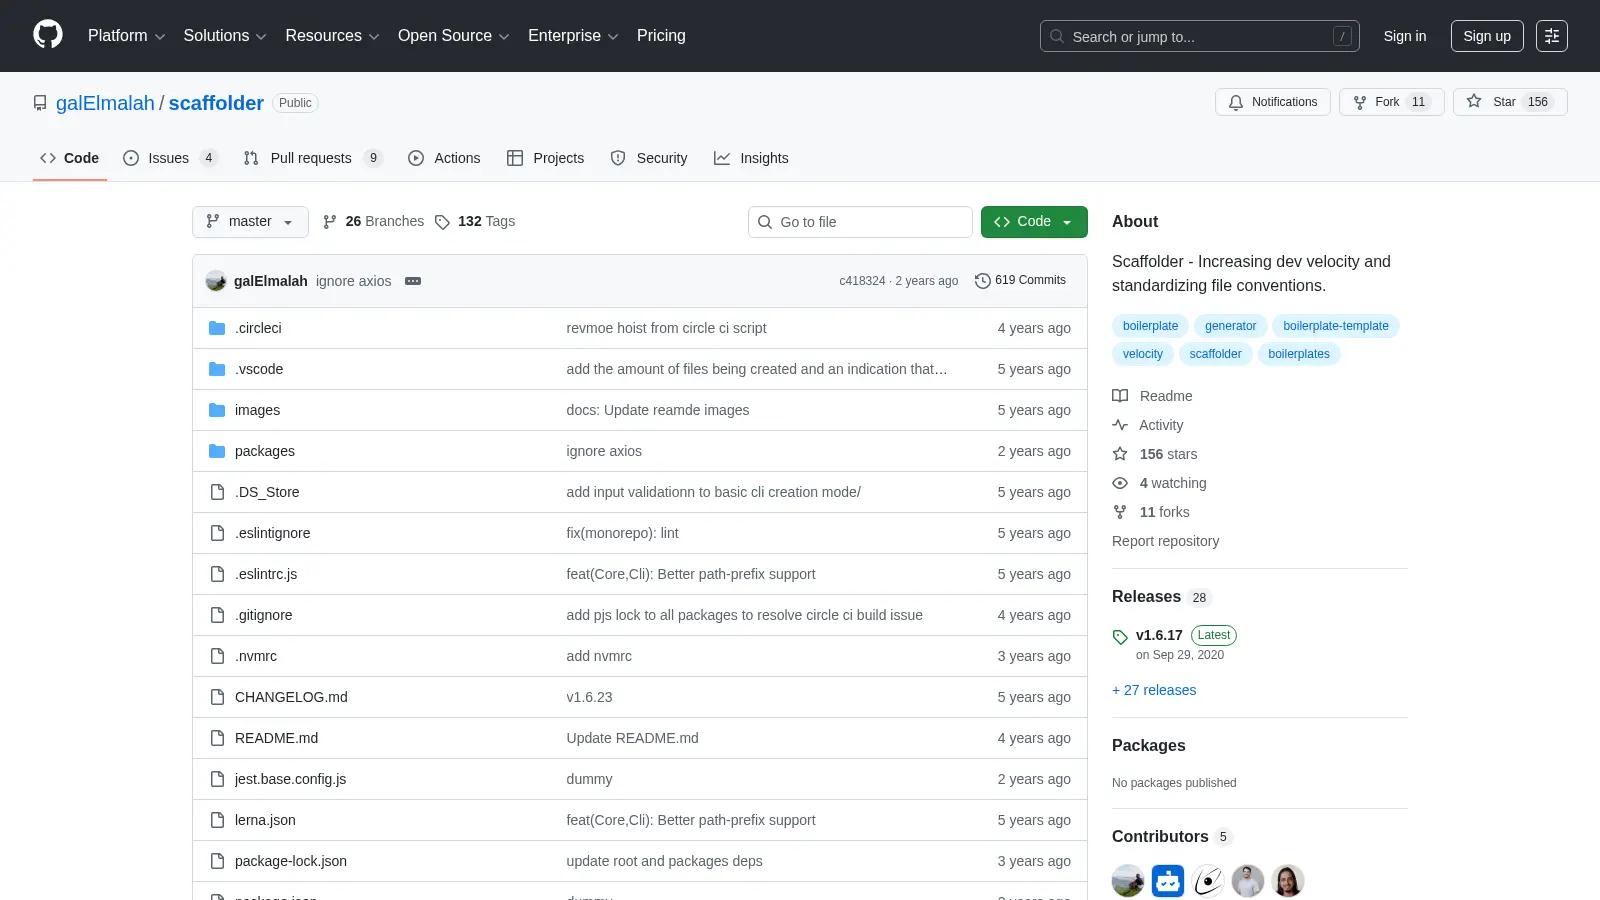1600x900 pixels.
Task: Open the 26 Branches link
Action: [x=373, y=222]
